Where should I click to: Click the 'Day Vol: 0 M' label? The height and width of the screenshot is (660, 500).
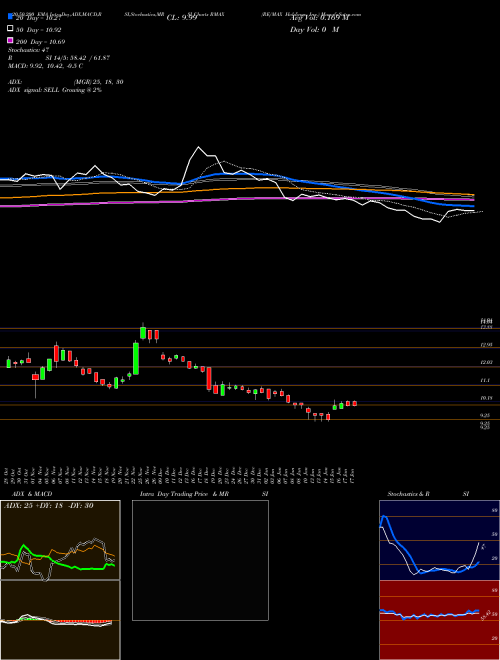click(314, 29)
